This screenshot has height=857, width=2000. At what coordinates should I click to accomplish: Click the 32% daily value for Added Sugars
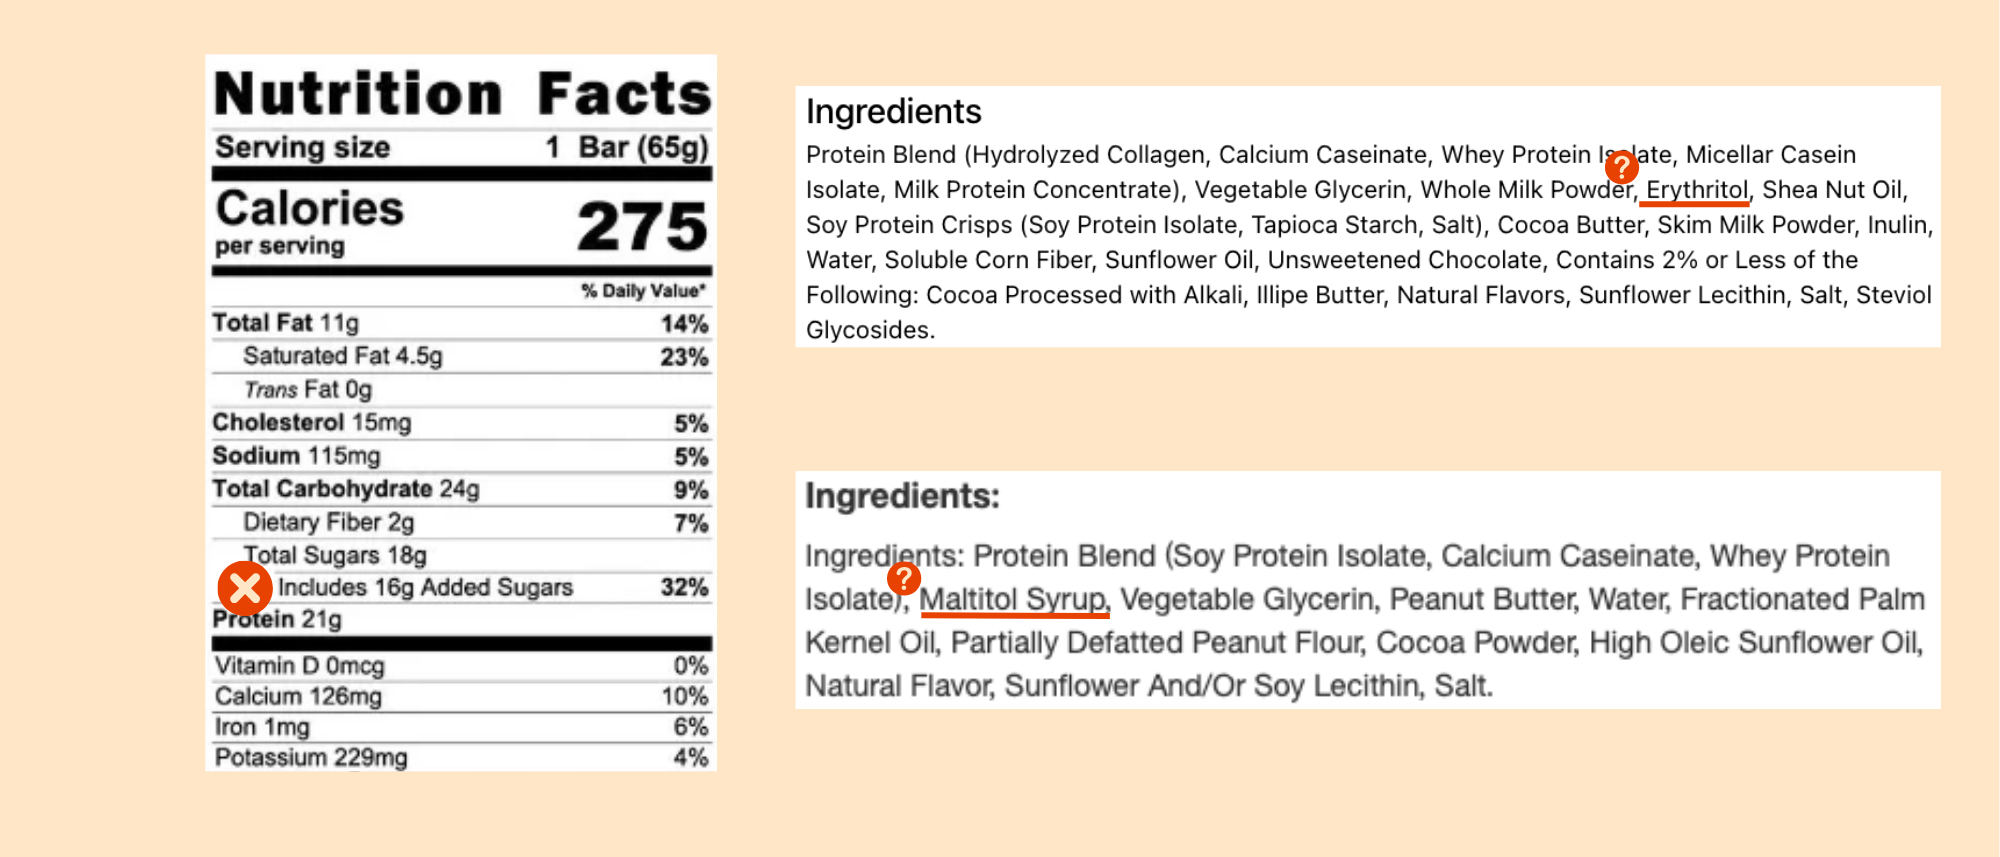click(x=685, y=587)
